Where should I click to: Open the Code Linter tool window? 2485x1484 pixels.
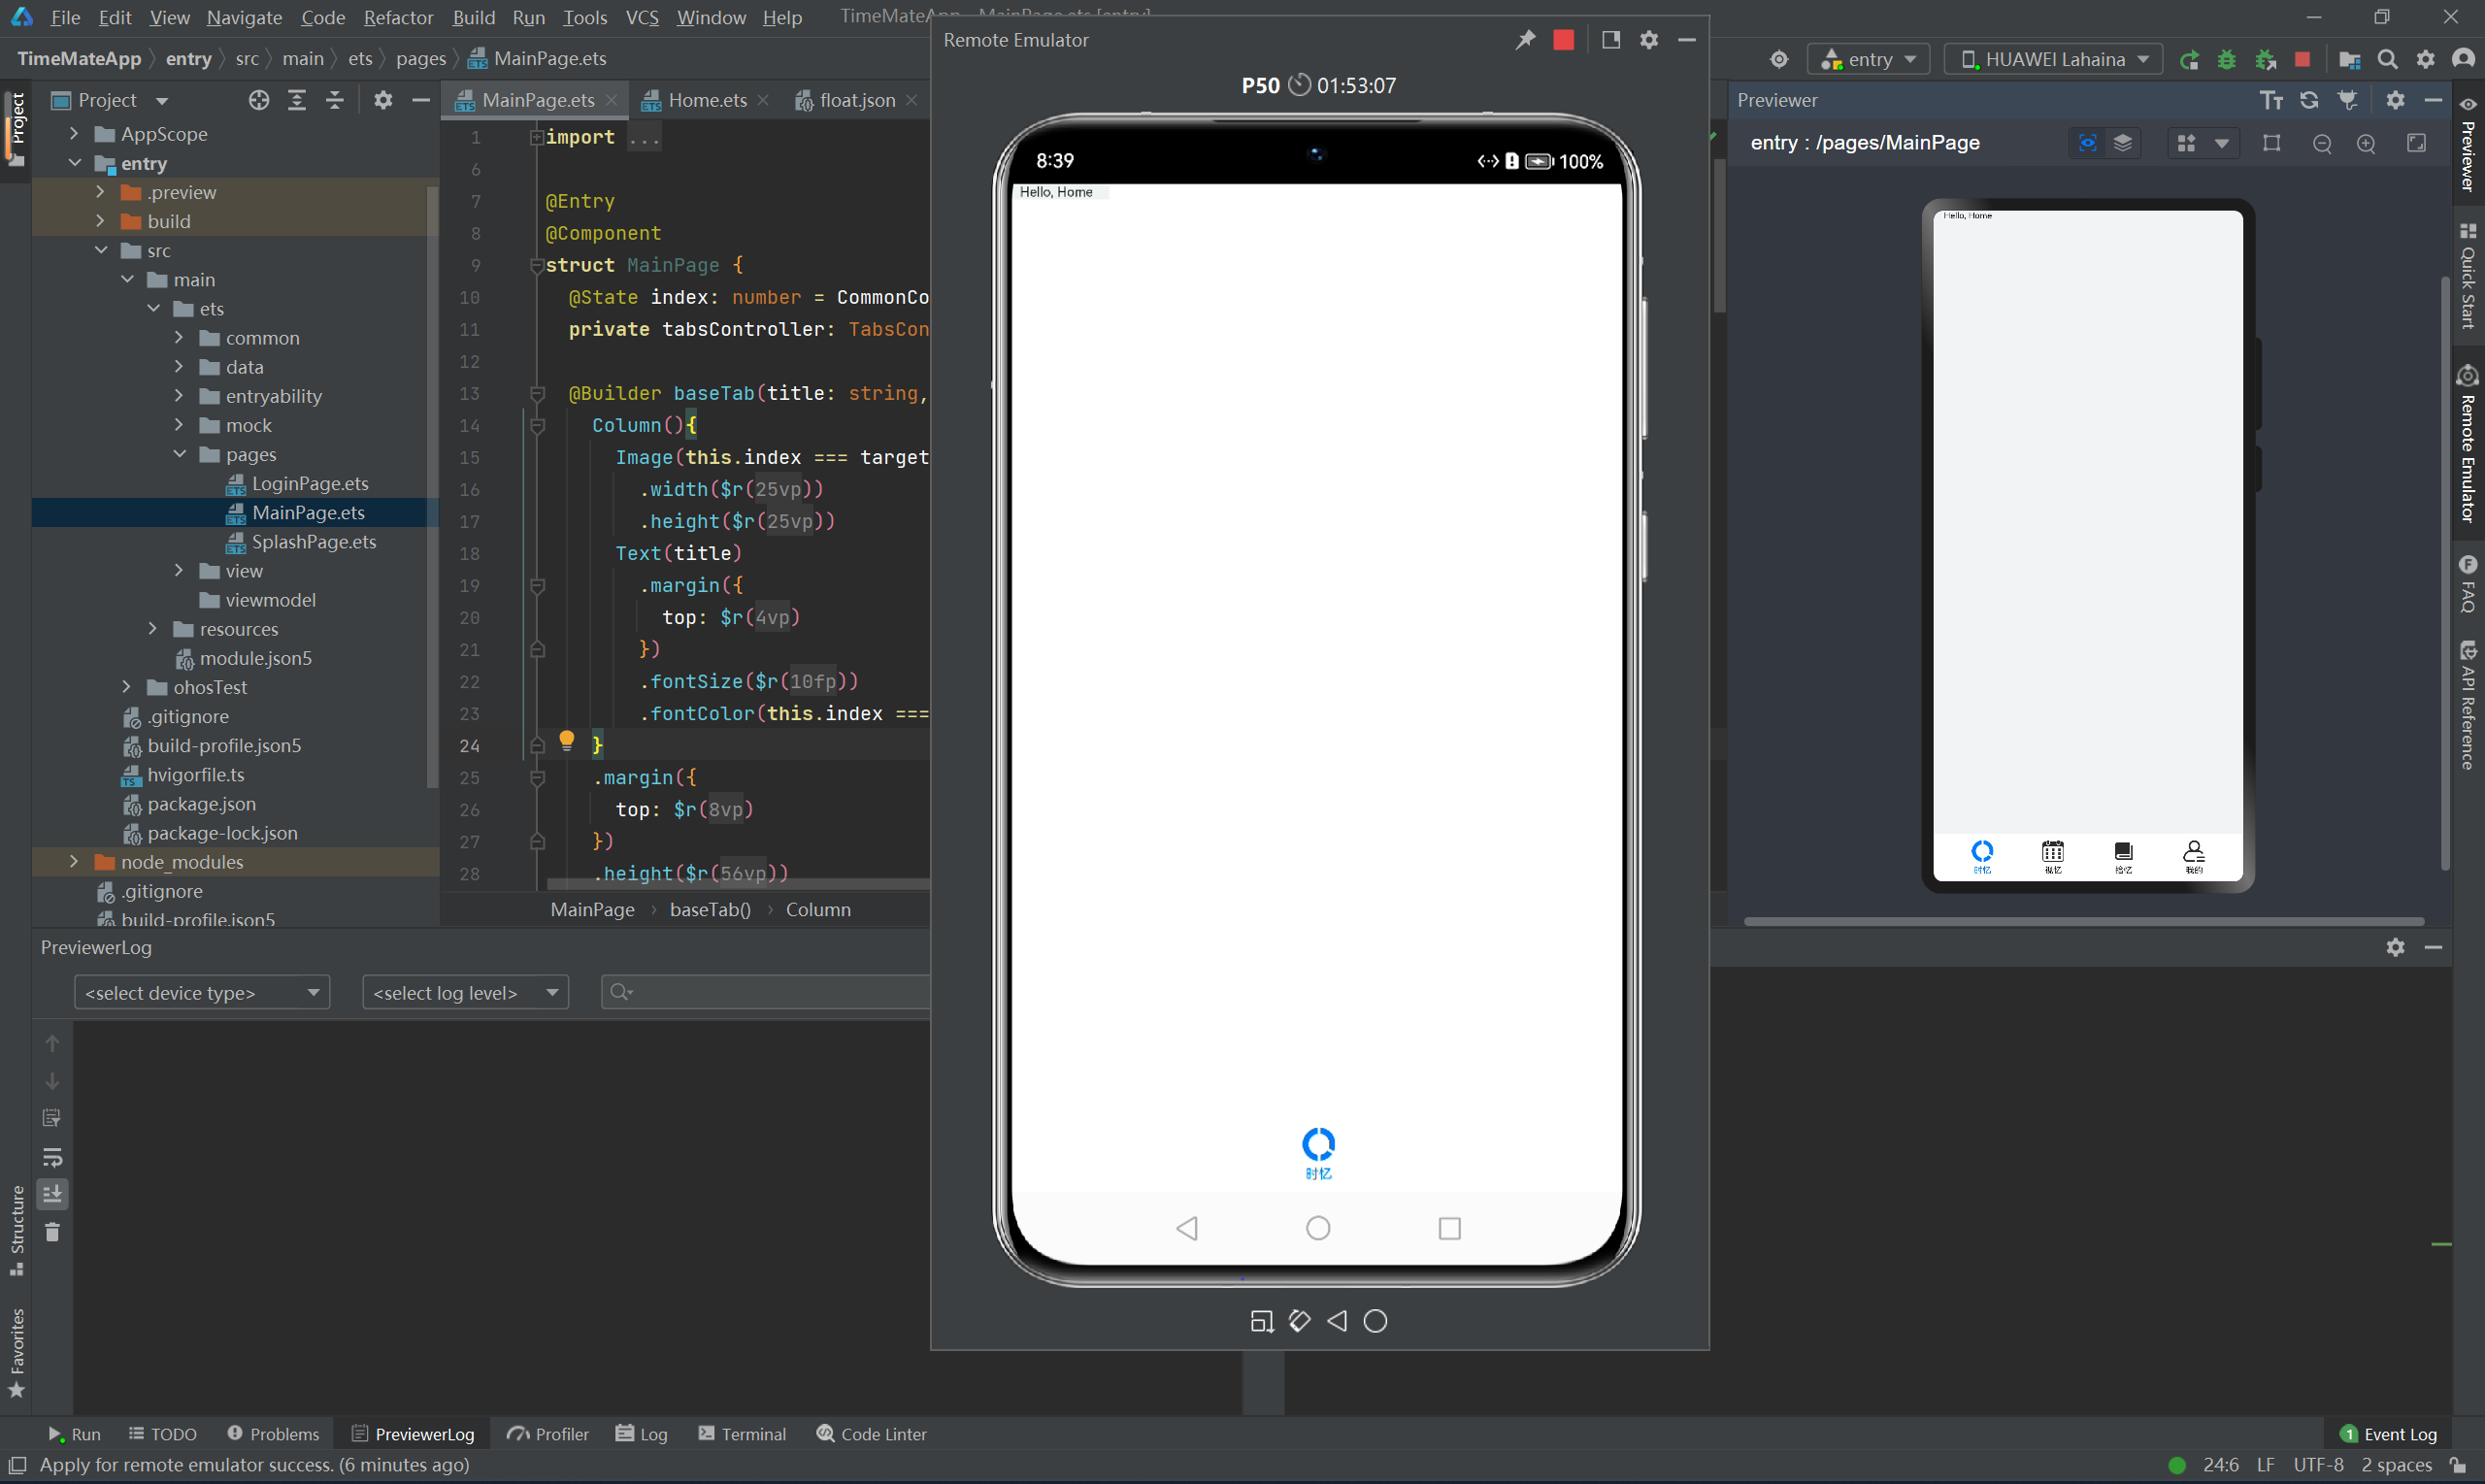[x=871, y=1434]
